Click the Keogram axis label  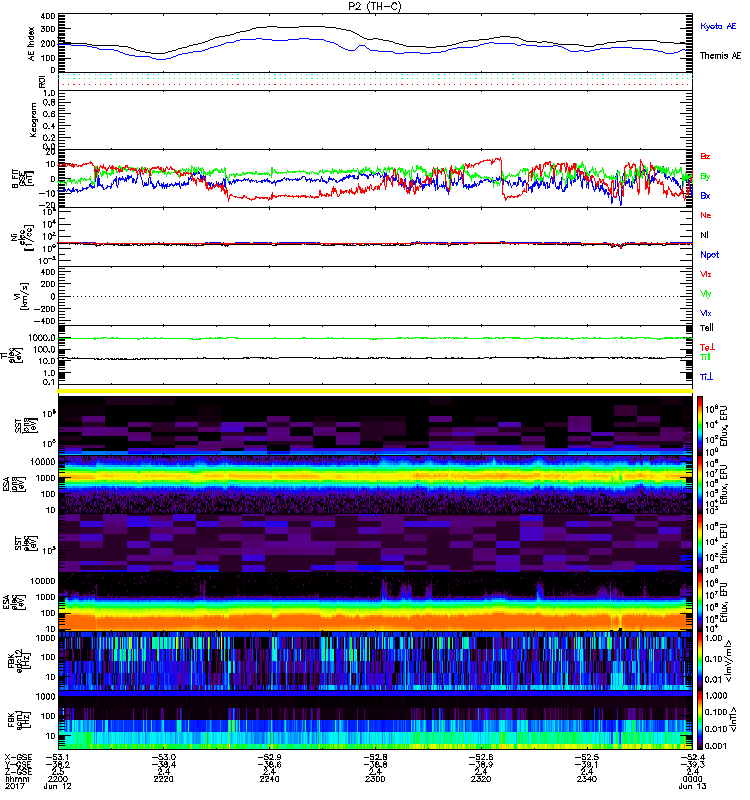pyautogui.click(x=33, y=120)
